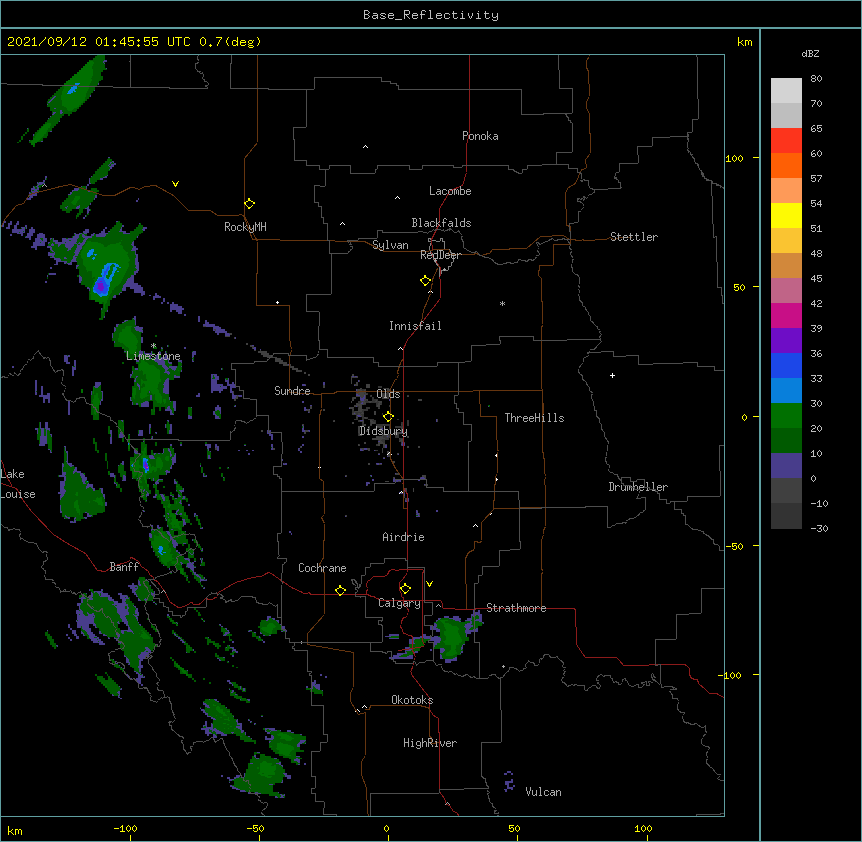Click the Okotoks label

point(412,700)
